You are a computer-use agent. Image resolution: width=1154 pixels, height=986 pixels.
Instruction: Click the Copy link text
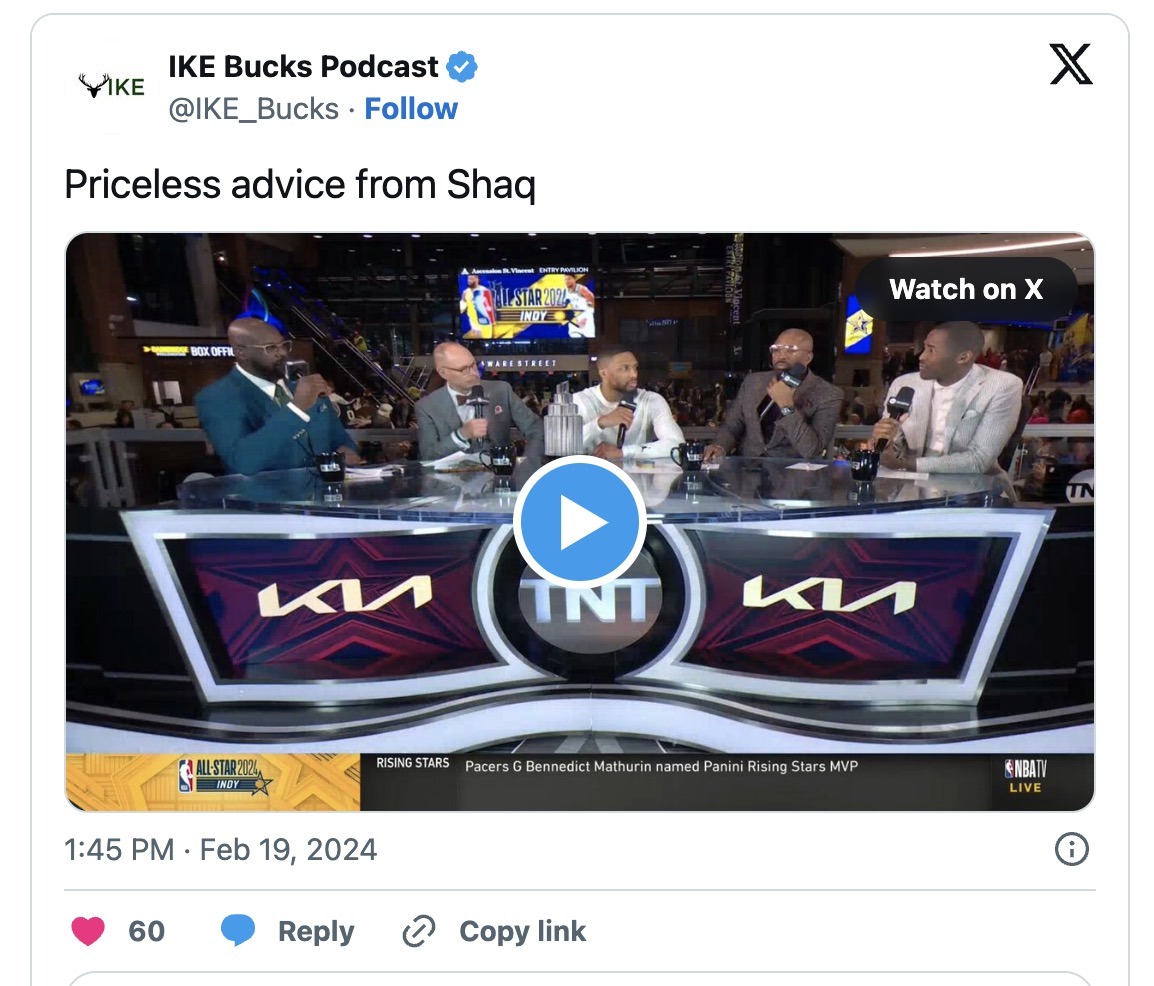[x=523, y=932]
